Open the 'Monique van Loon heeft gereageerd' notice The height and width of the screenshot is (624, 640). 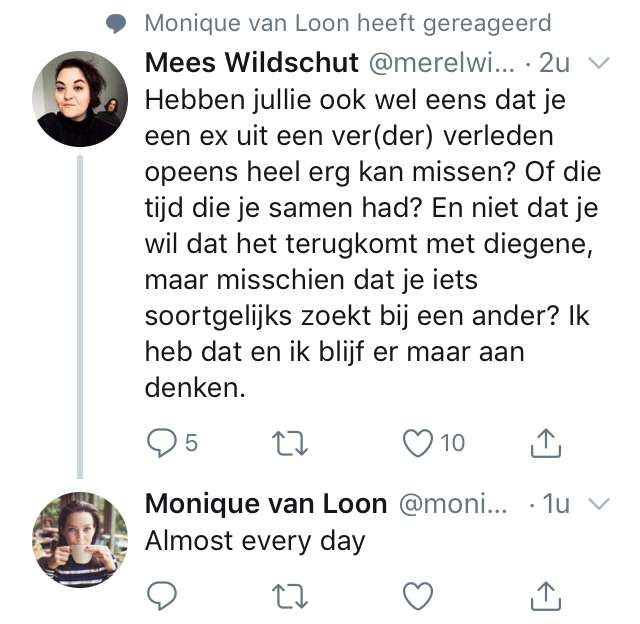tap(347, 23)
